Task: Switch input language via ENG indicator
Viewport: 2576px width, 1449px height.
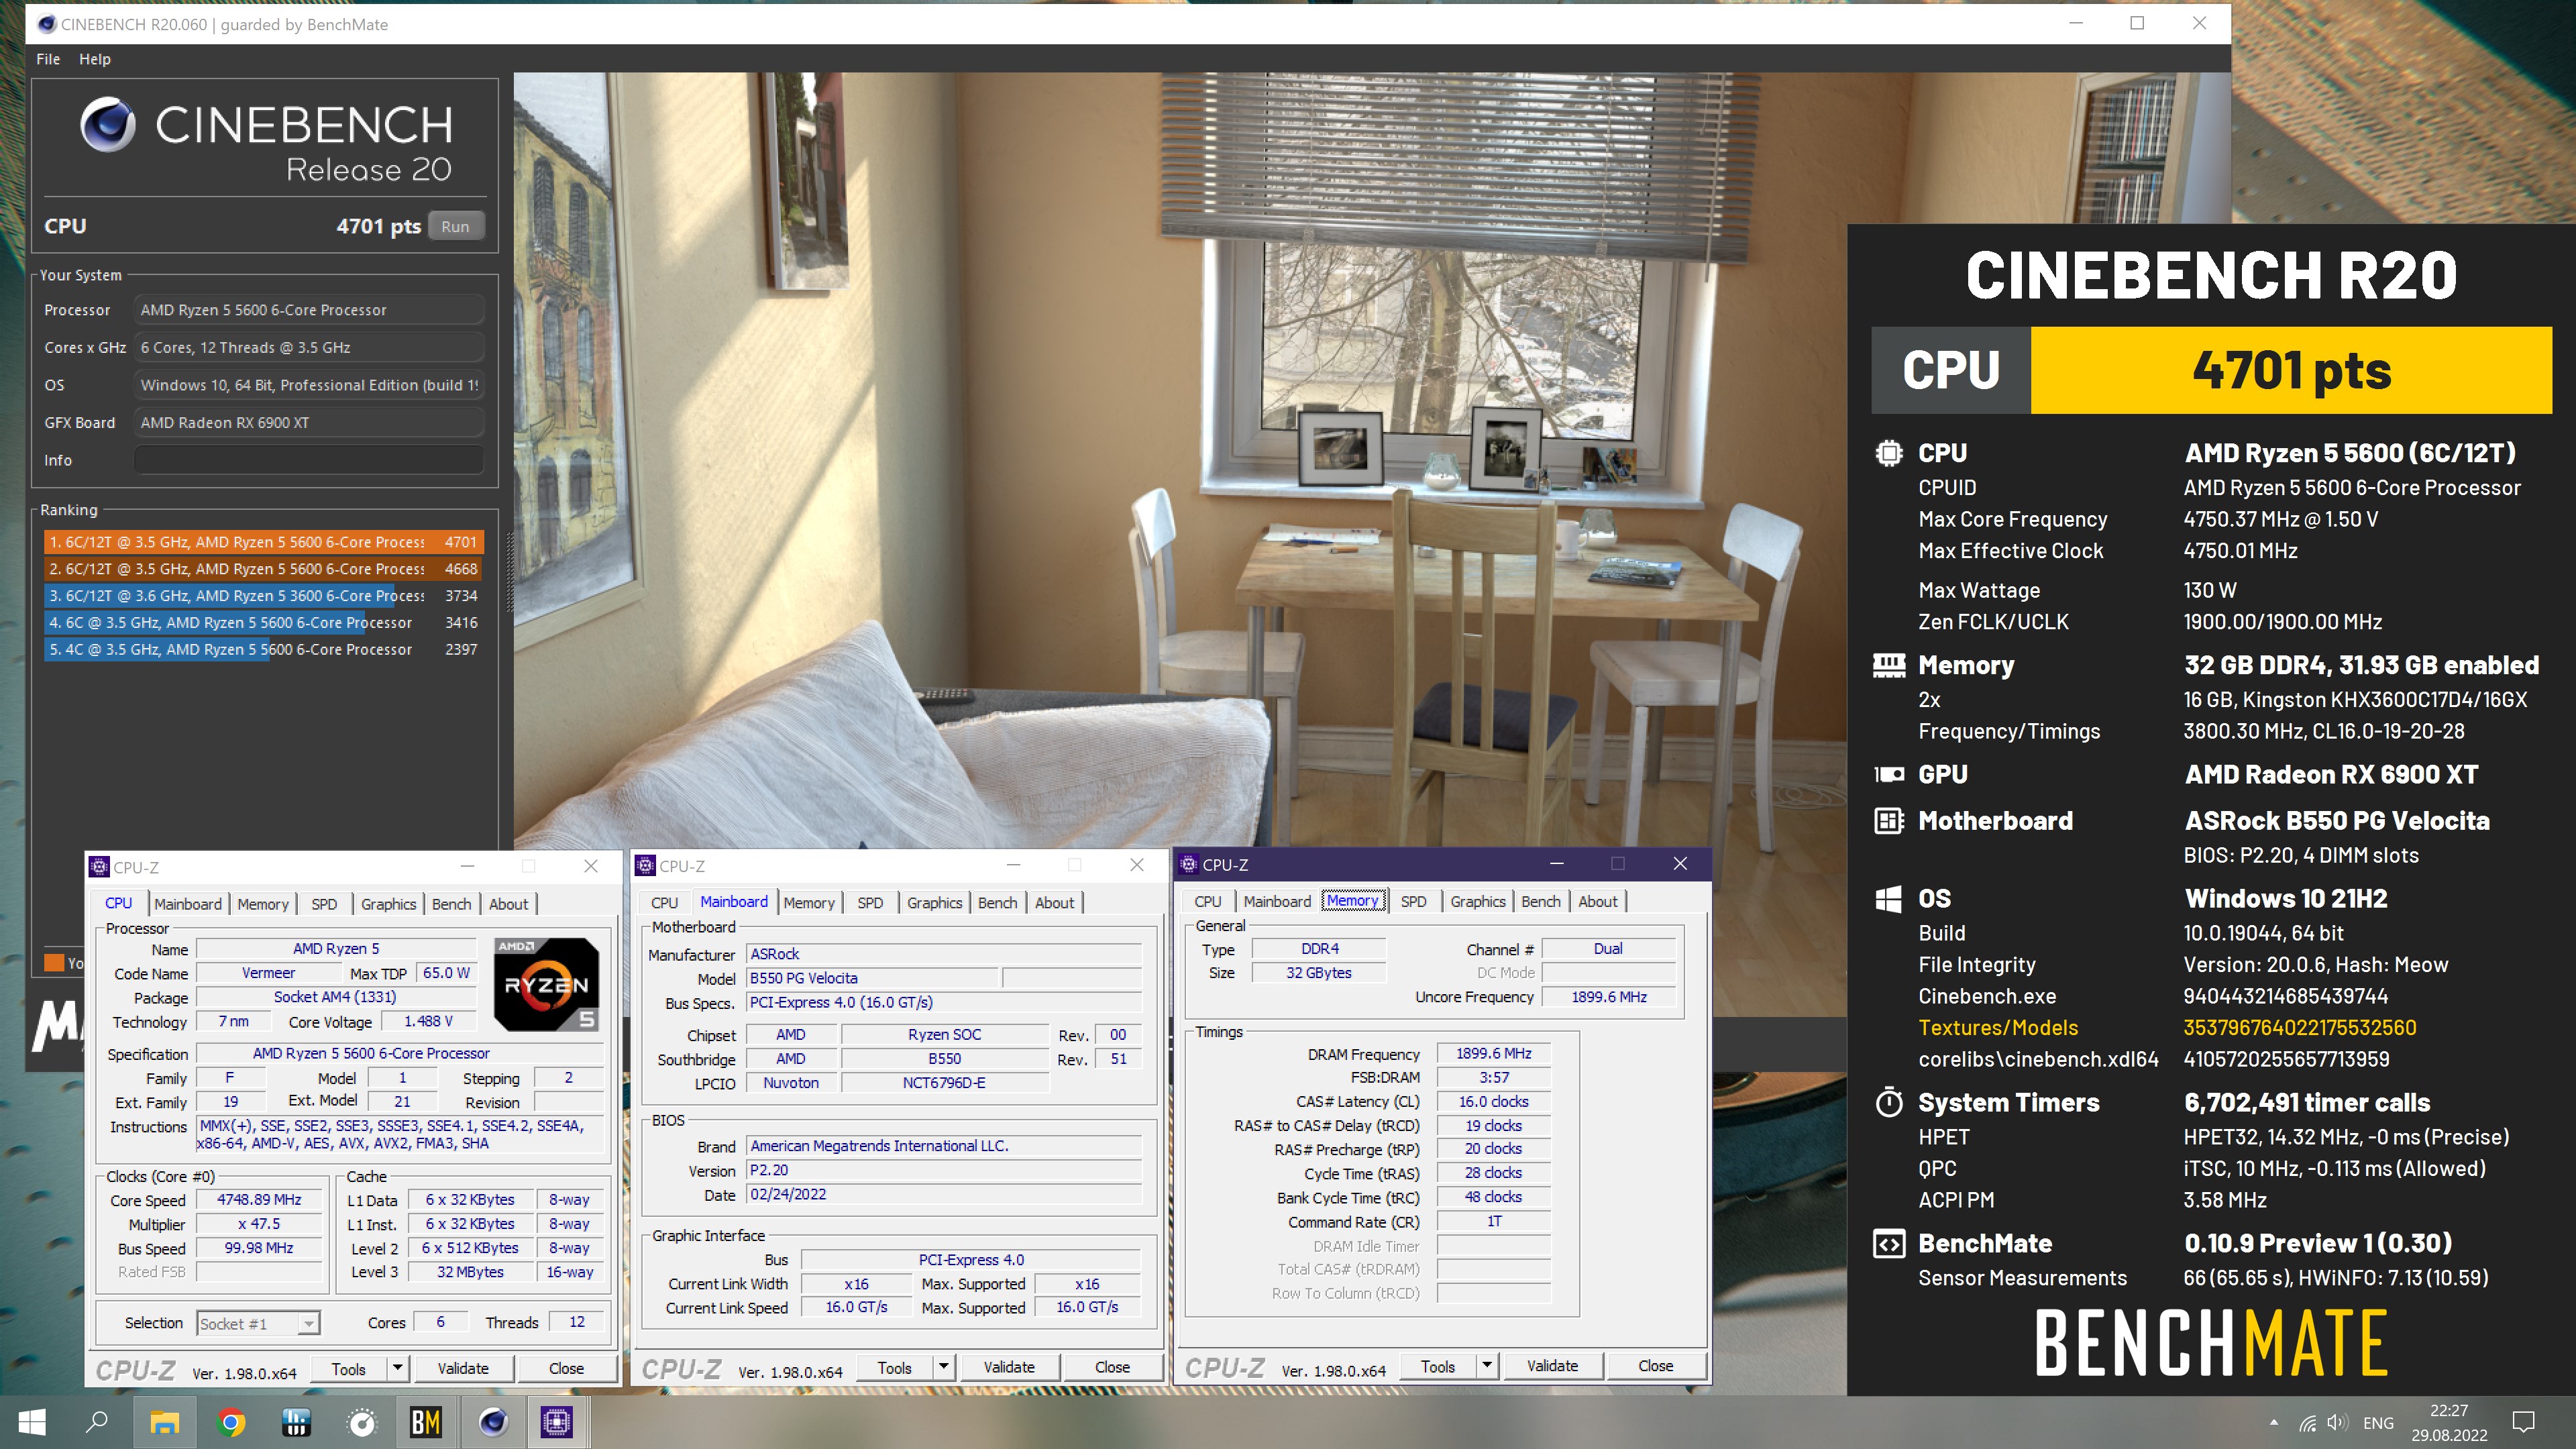Action: 2378,1423
